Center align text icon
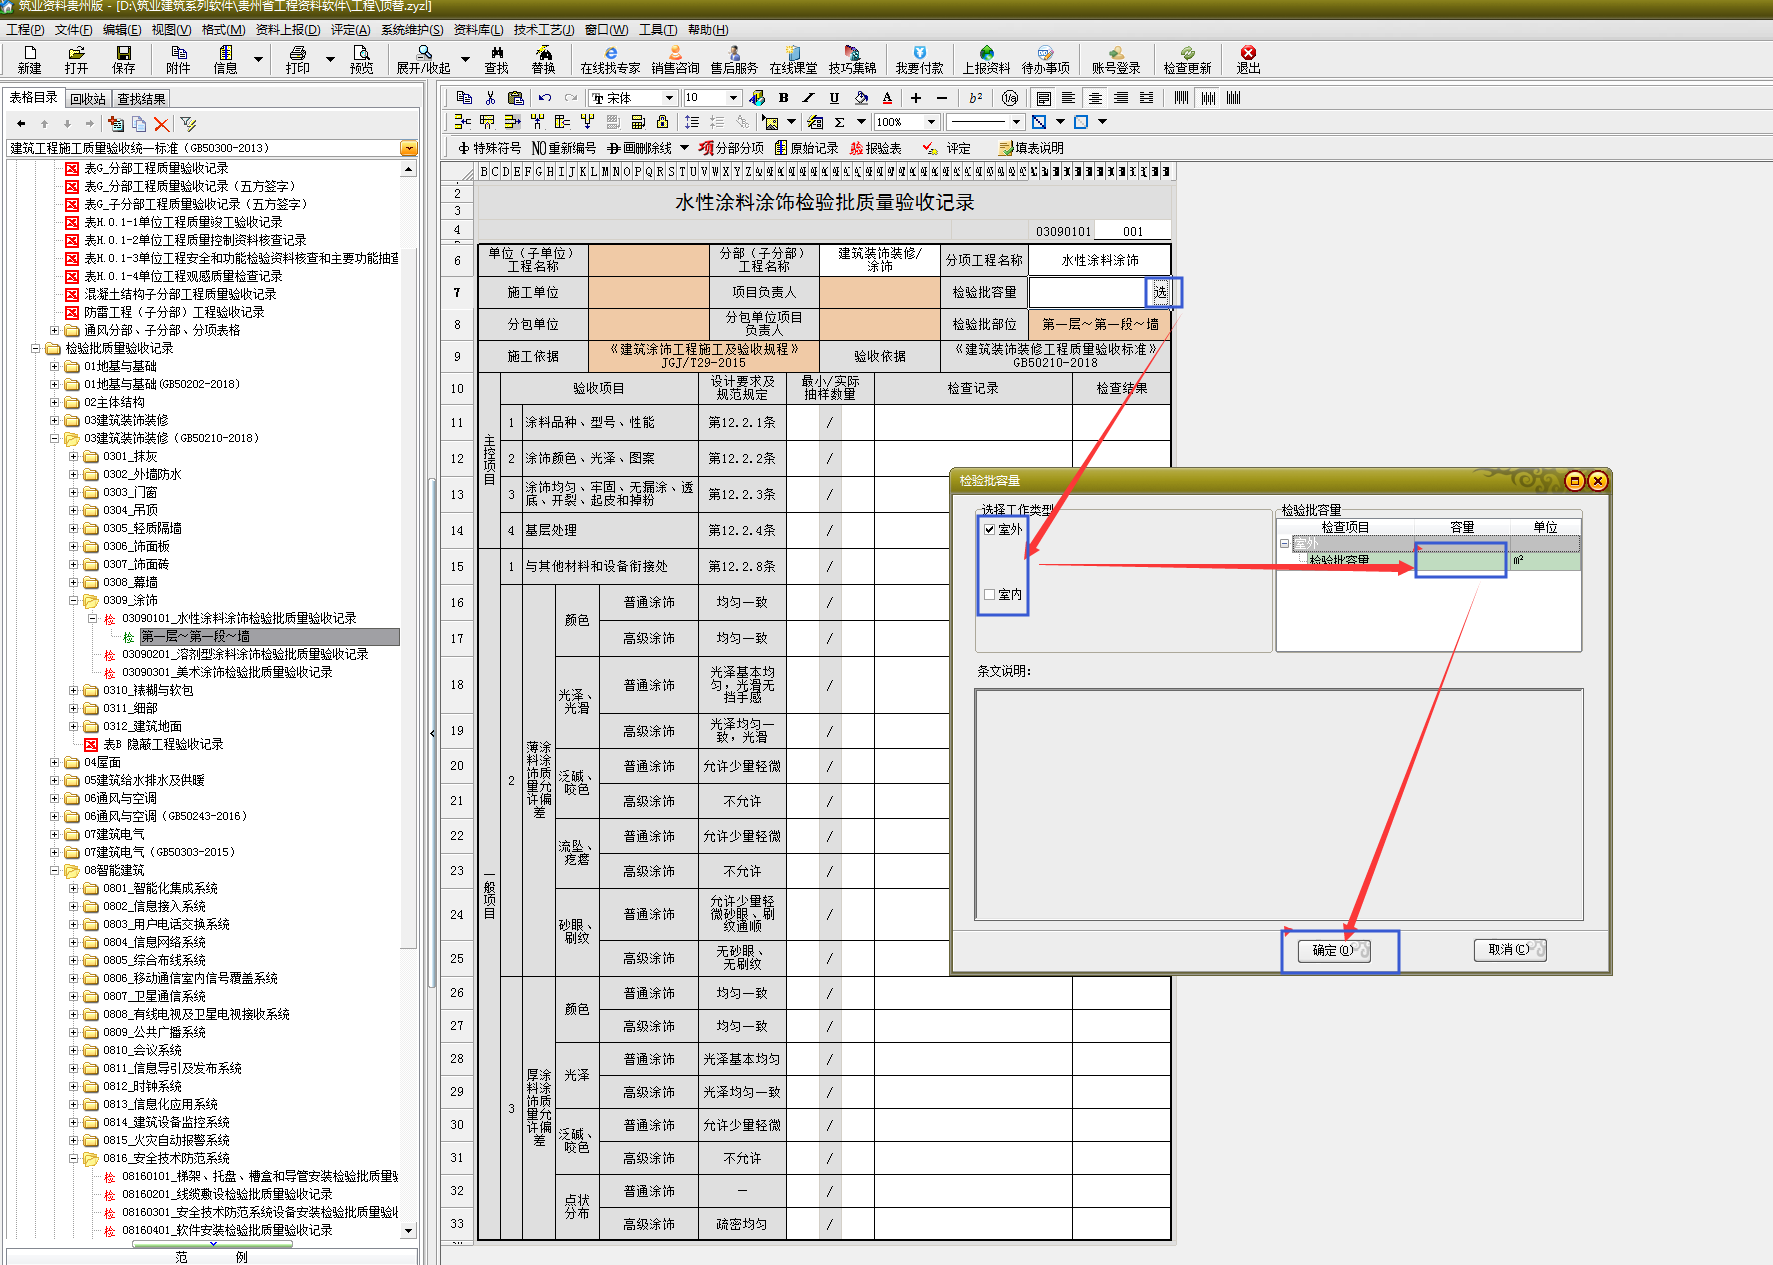This screenshot has height=1265, width=1773. tap(1095, 98)
